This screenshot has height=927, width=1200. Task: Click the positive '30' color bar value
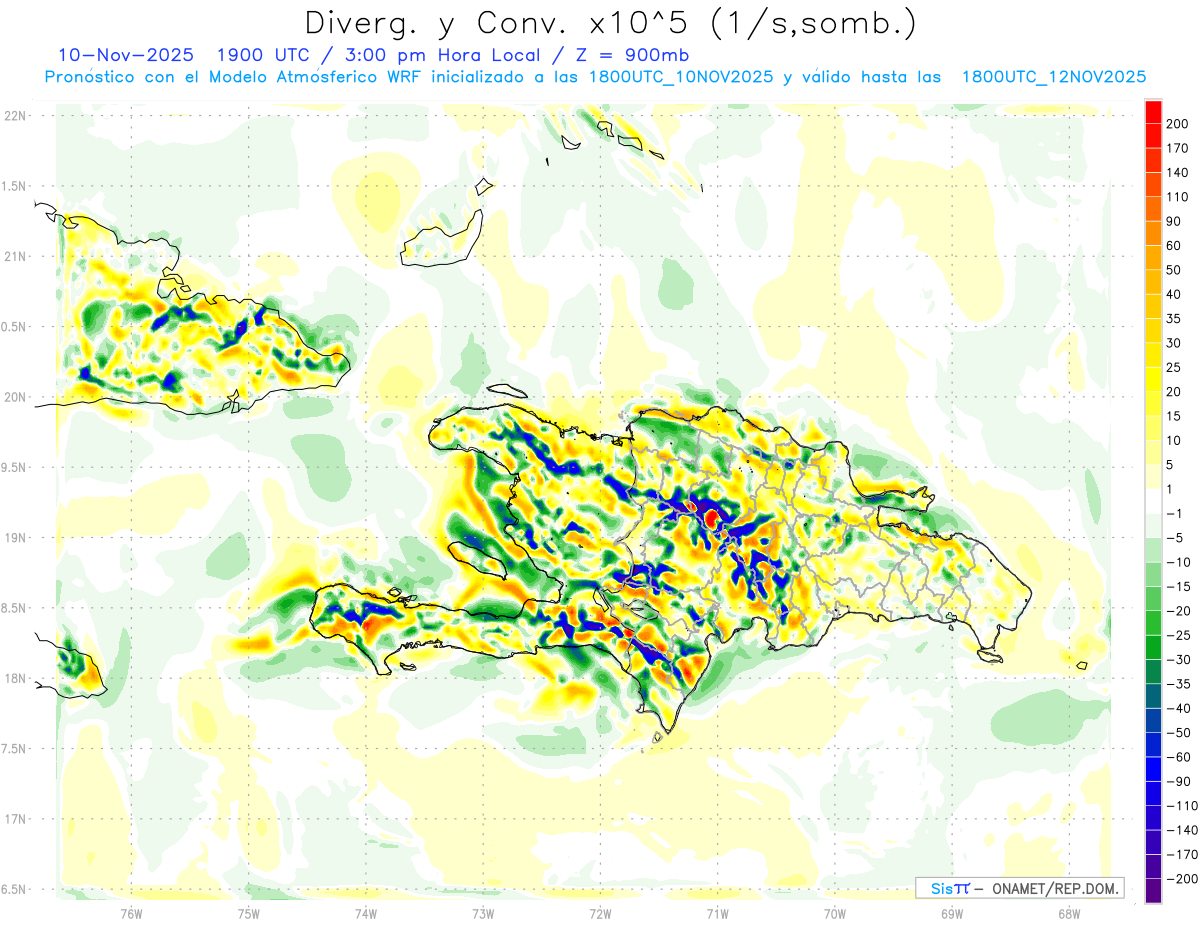click(x=1175, y=343)
